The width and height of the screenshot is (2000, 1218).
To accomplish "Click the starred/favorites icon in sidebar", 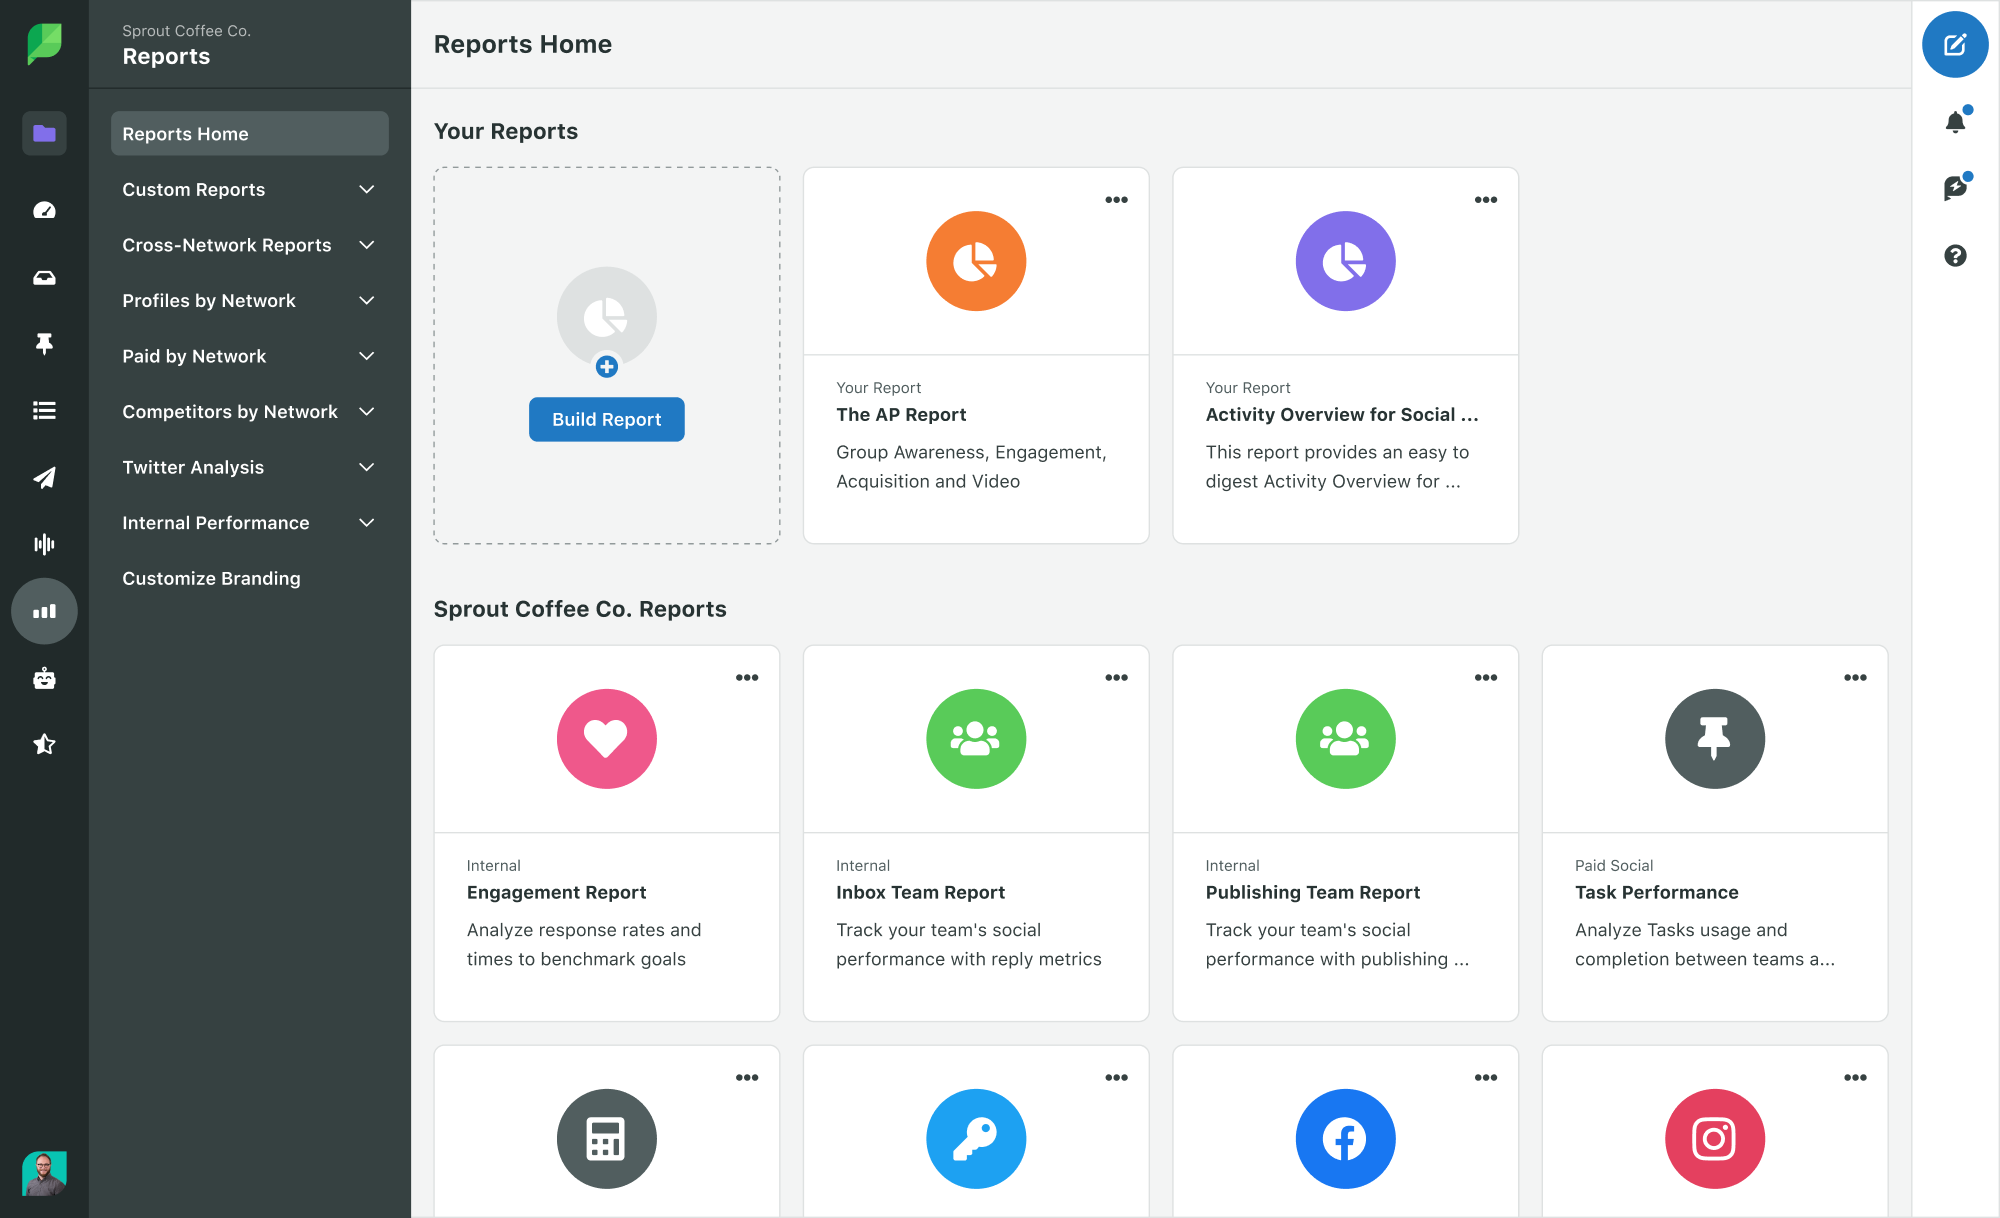I will coord(44,744).
